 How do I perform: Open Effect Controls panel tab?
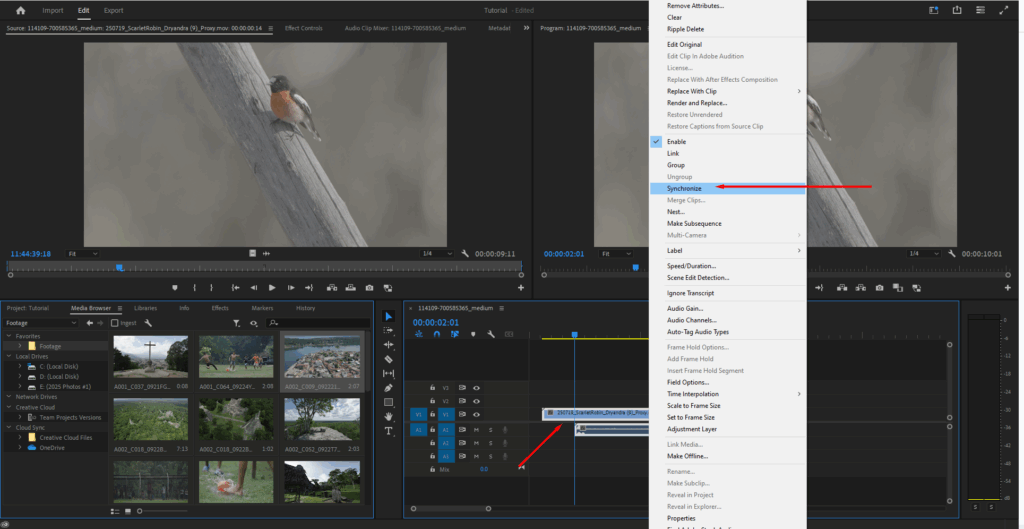[x=304, y=28]
